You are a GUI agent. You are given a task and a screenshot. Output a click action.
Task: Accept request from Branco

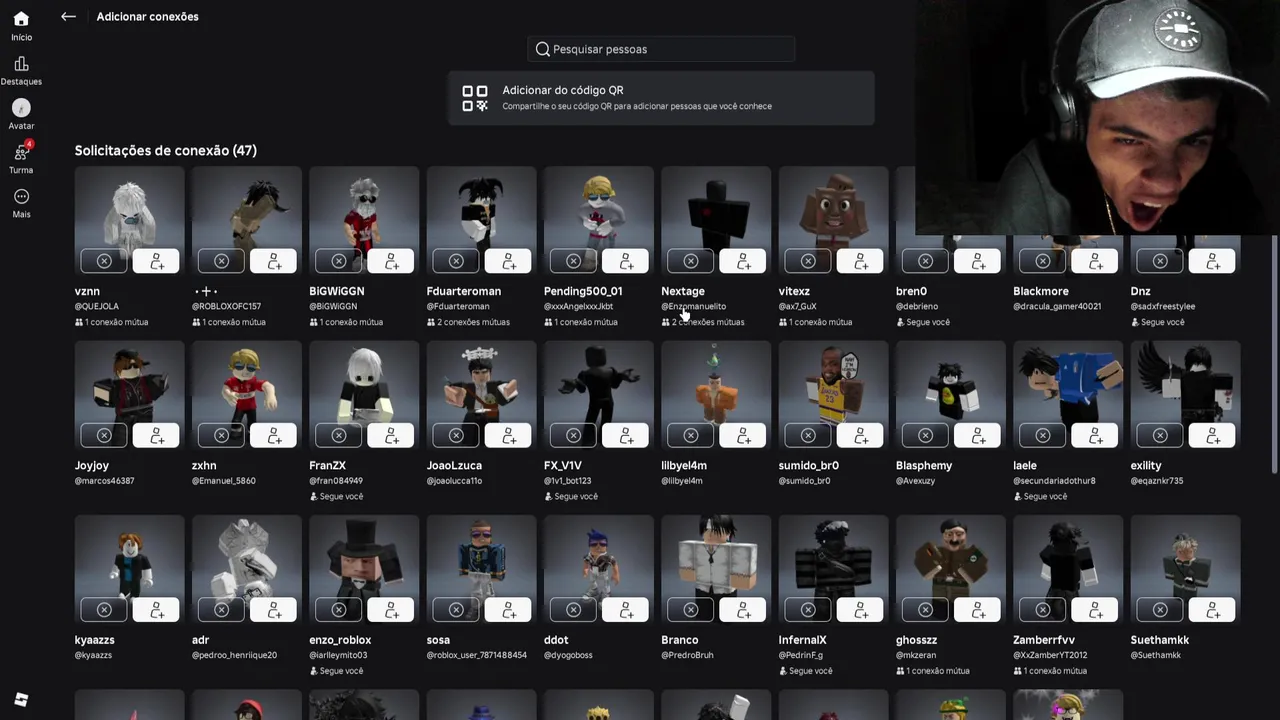[743, 609]
